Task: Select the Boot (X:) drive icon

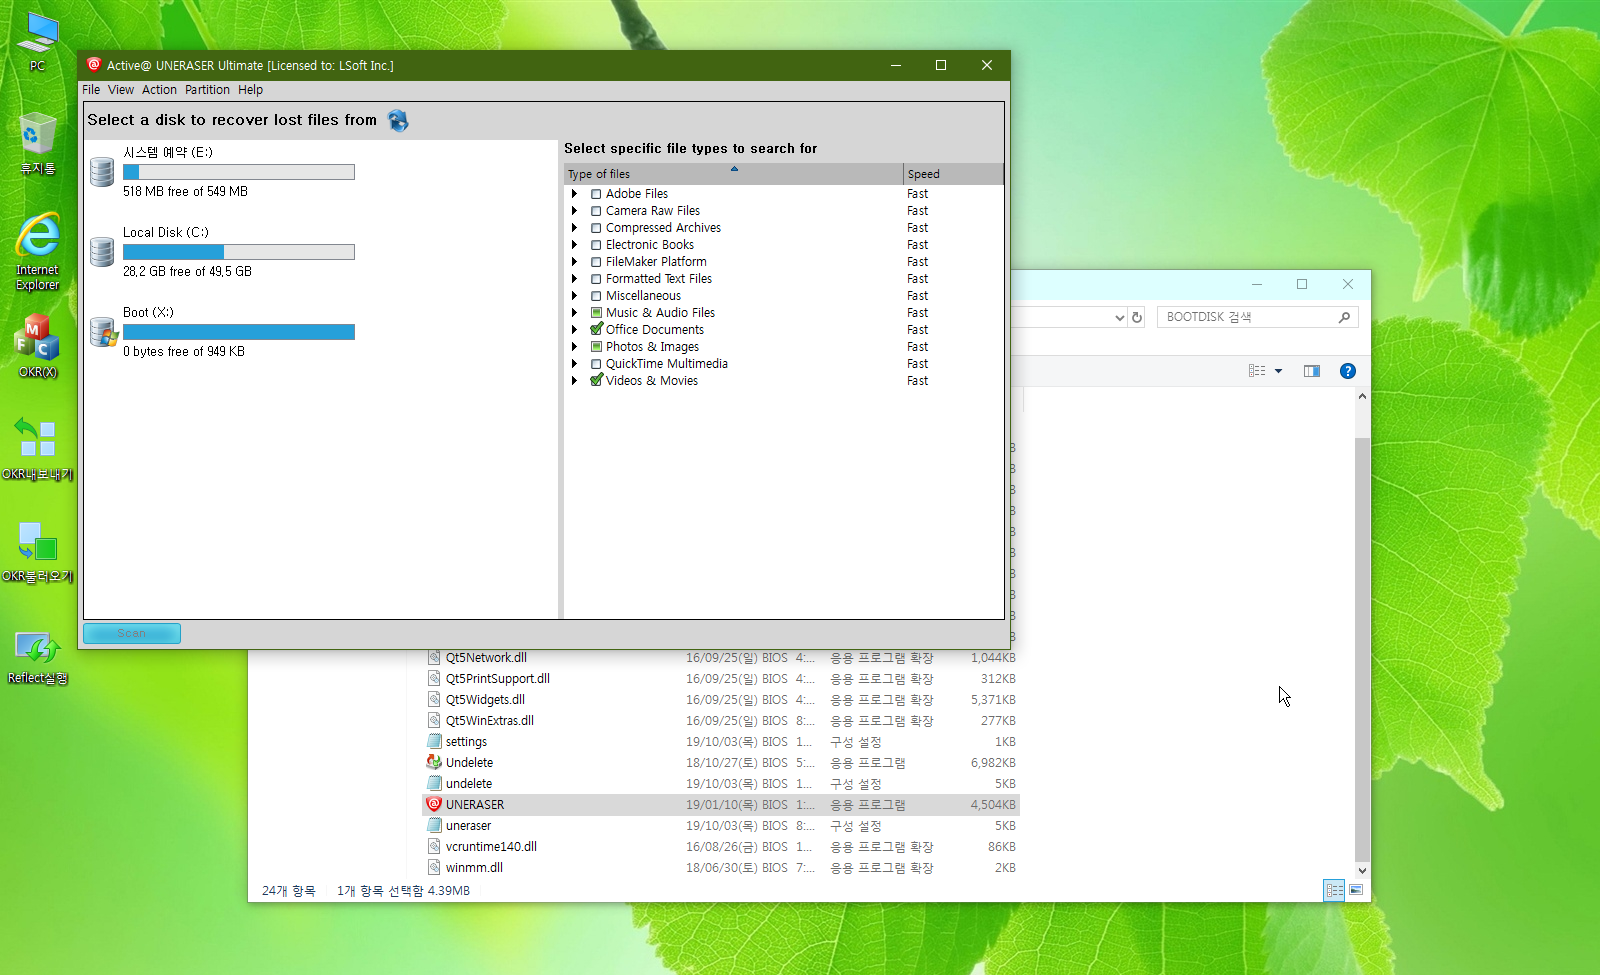Action: pos(103,332)
